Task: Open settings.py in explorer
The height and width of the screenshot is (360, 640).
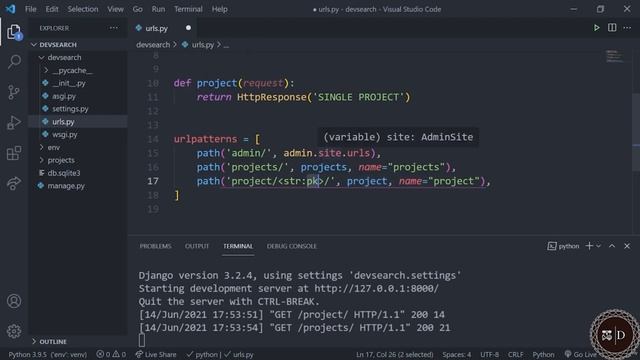Action: coord(70,109)
